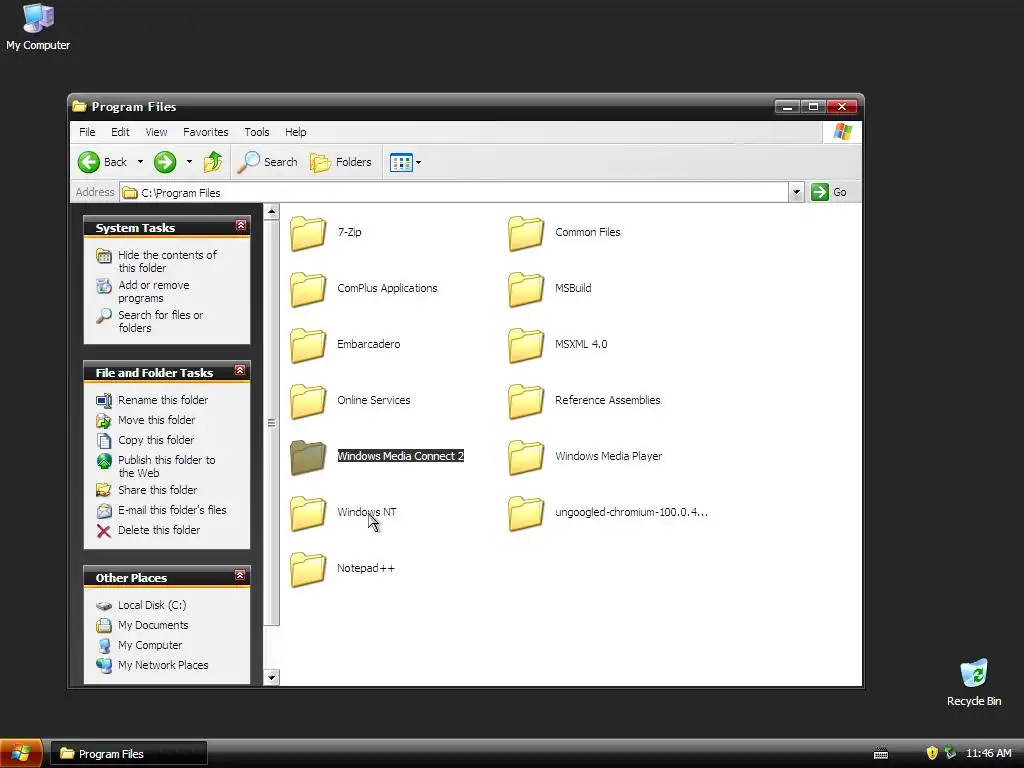The image size is (1024, 768).
Task: Open the Forward history dropdown arrow
Action: [x=189, y=162]
